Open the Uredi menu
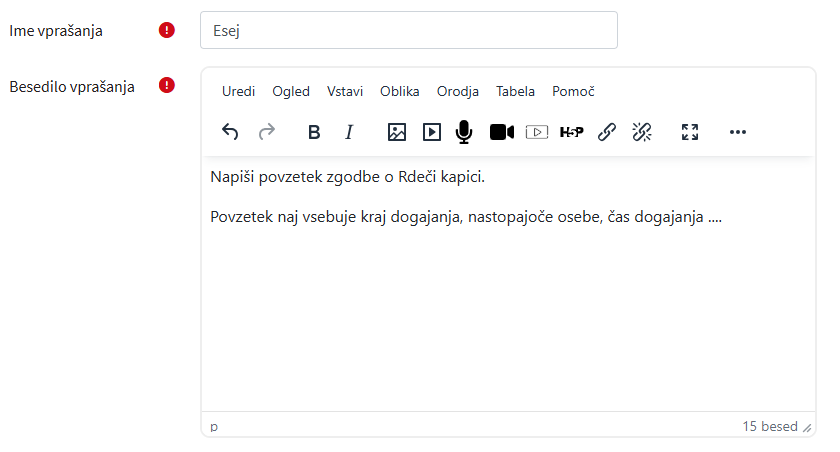This screenshot has width=840, height=452. (238, 91)
